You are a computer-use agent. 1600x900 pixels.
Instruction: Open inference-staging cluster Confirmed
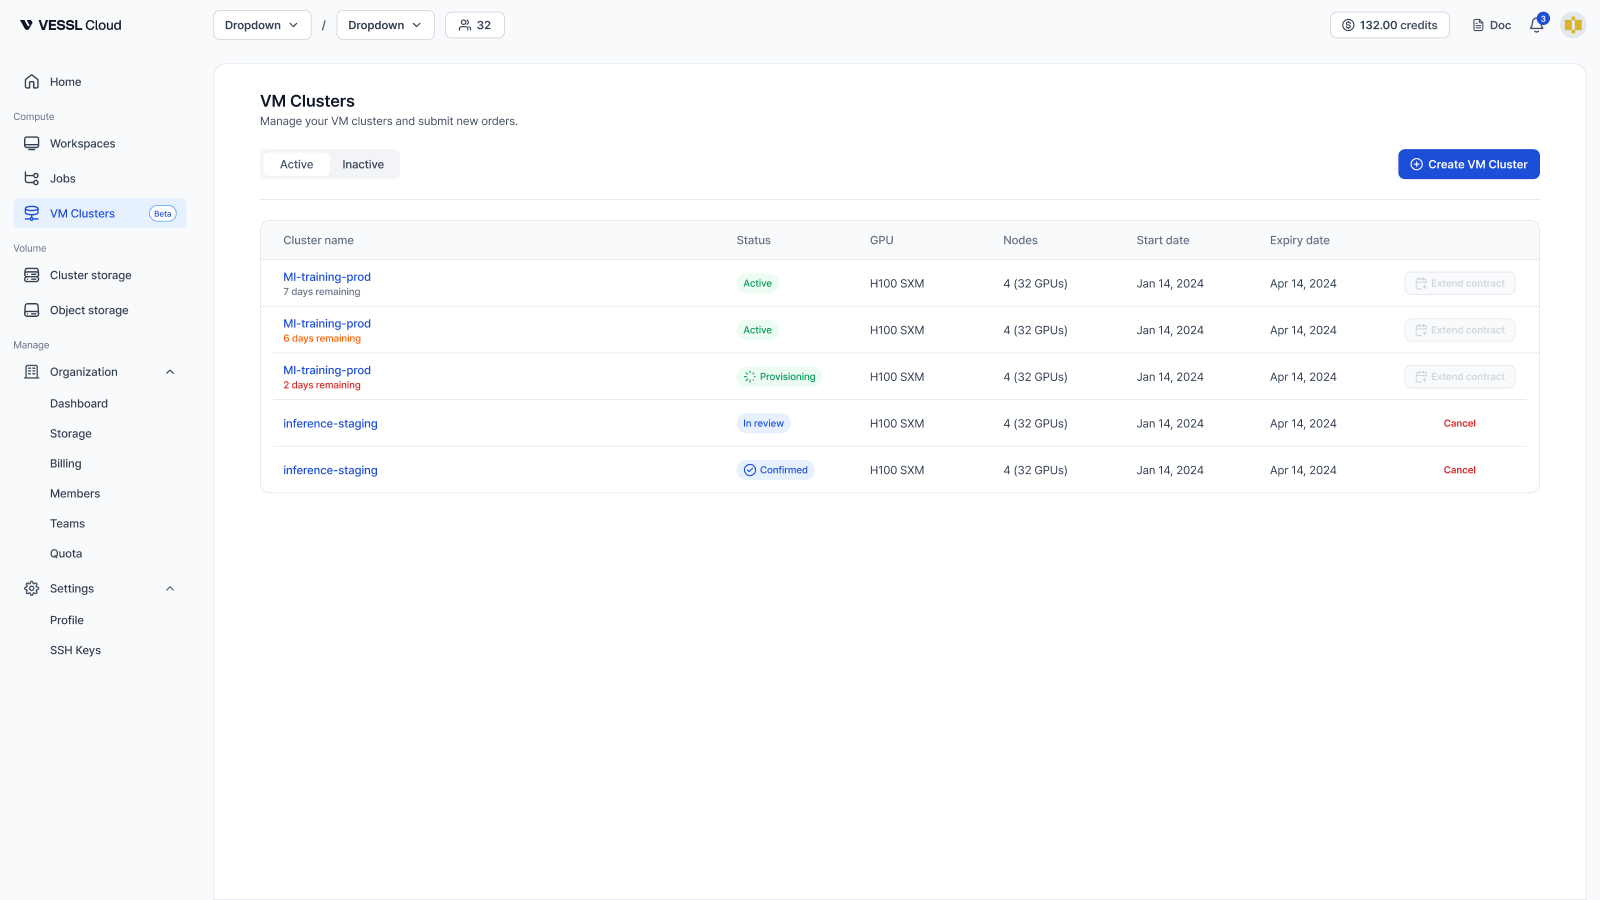coord(330,471)
